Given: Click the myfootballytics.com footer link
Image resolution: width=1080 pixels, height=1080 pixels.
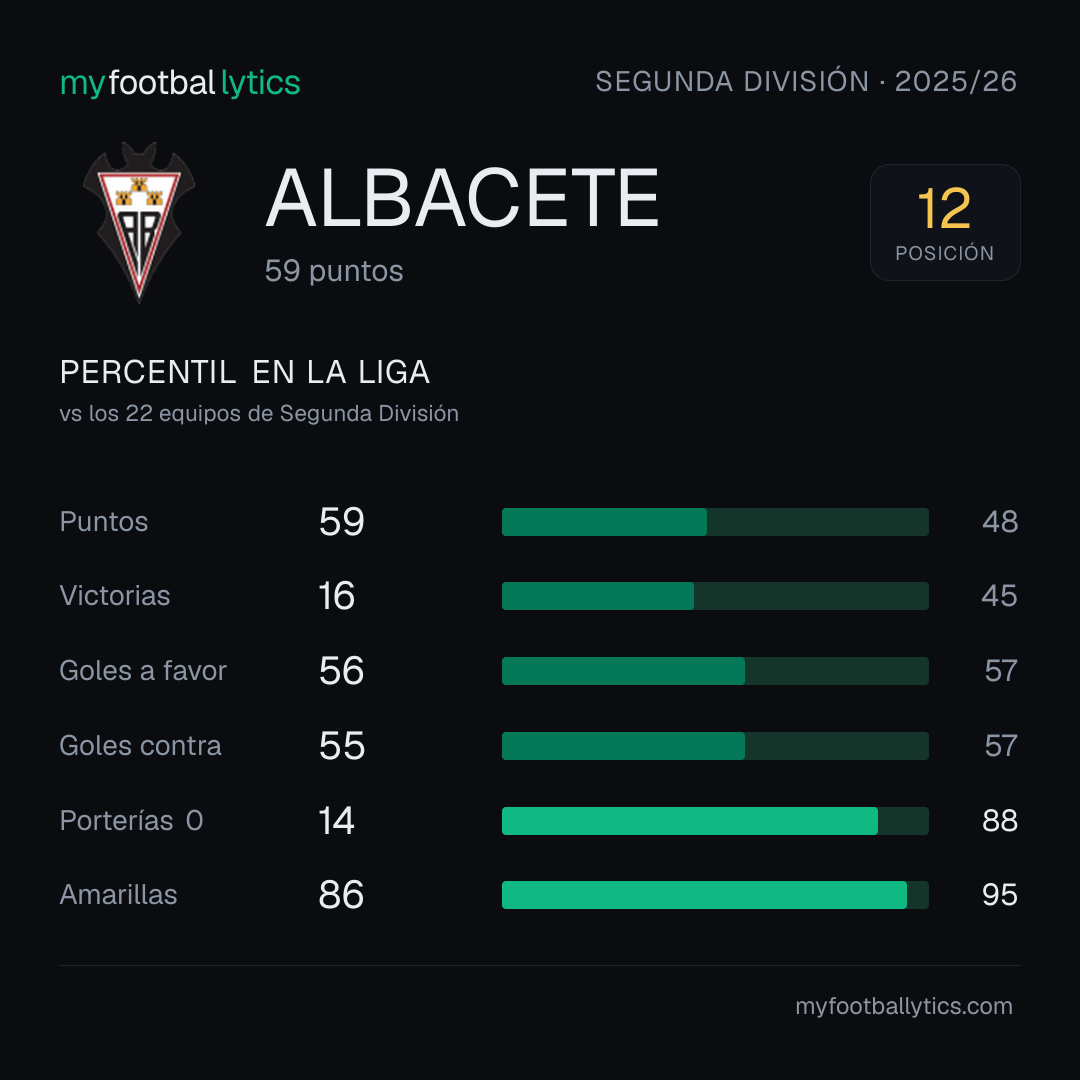Looking at the screenshot, I should click(904, 1006).
